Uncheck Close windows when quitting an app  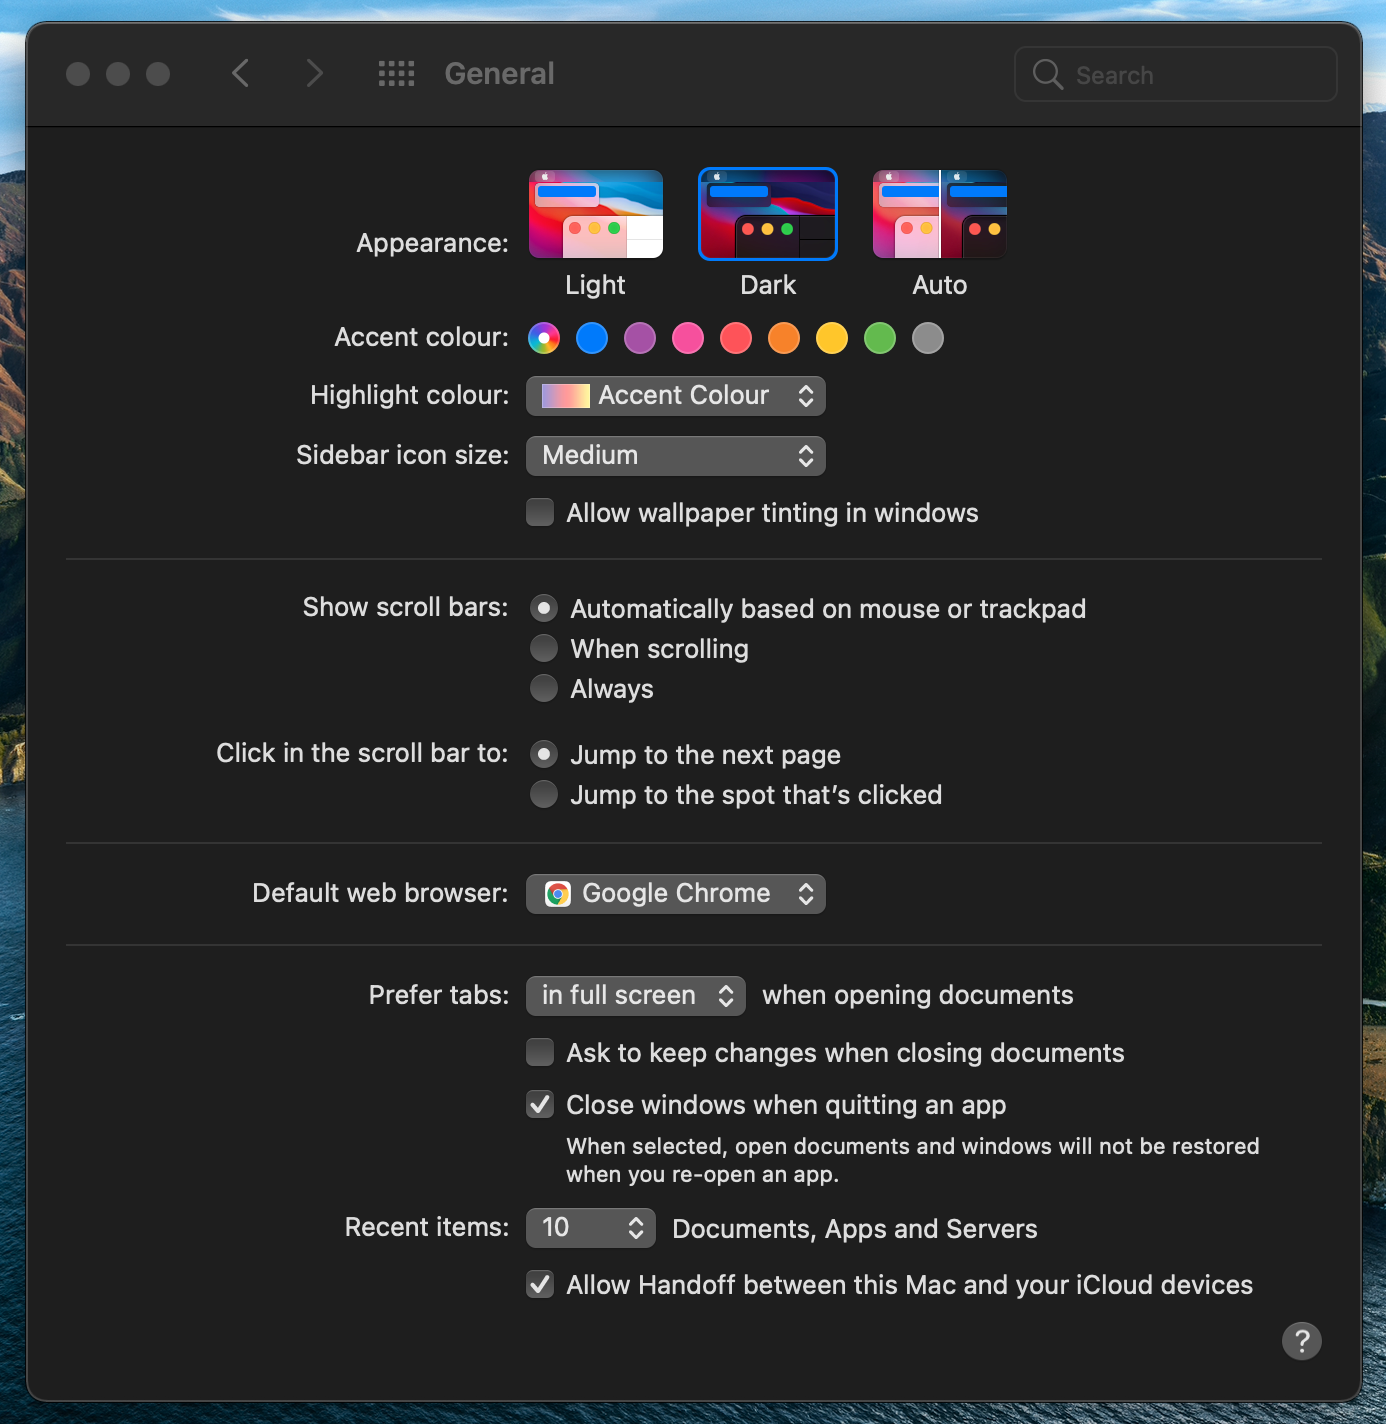point(540,1104)
